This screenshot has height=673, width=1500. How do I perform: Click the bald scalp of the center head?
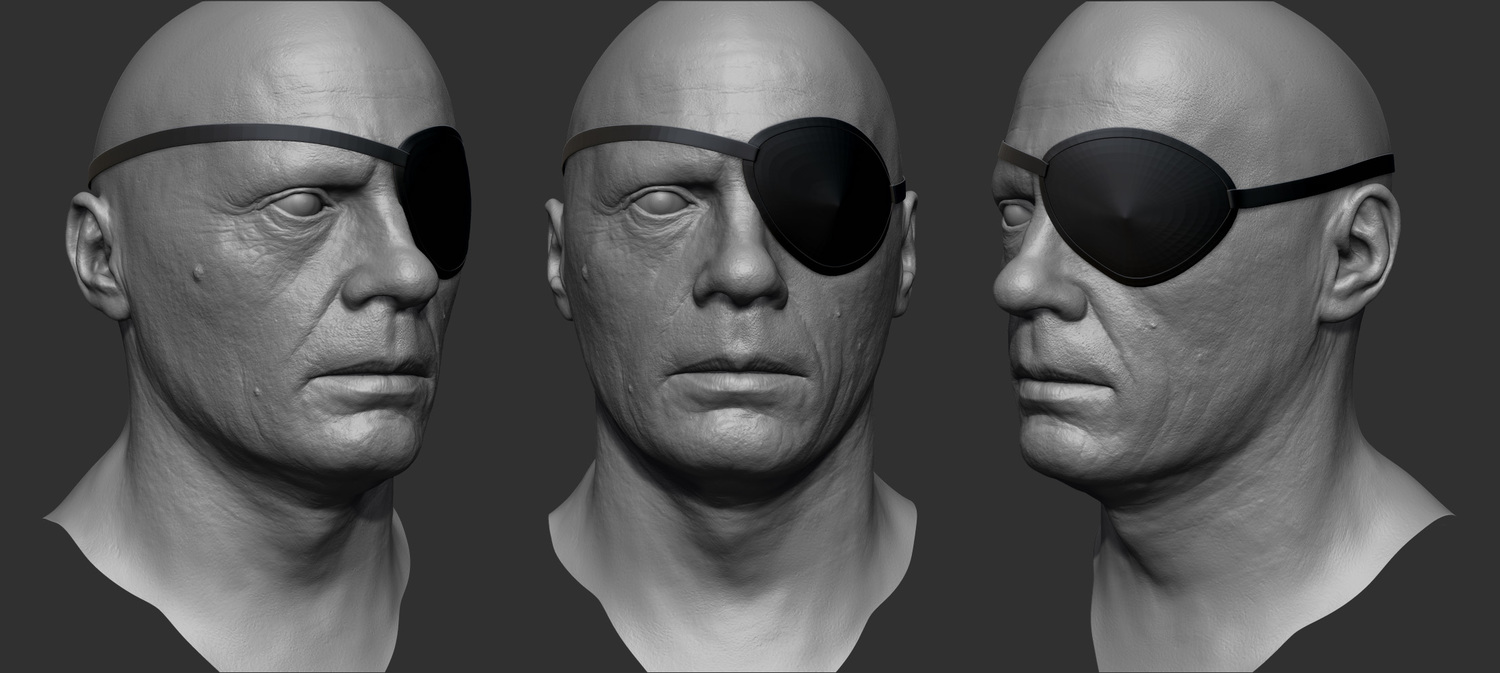730,60
